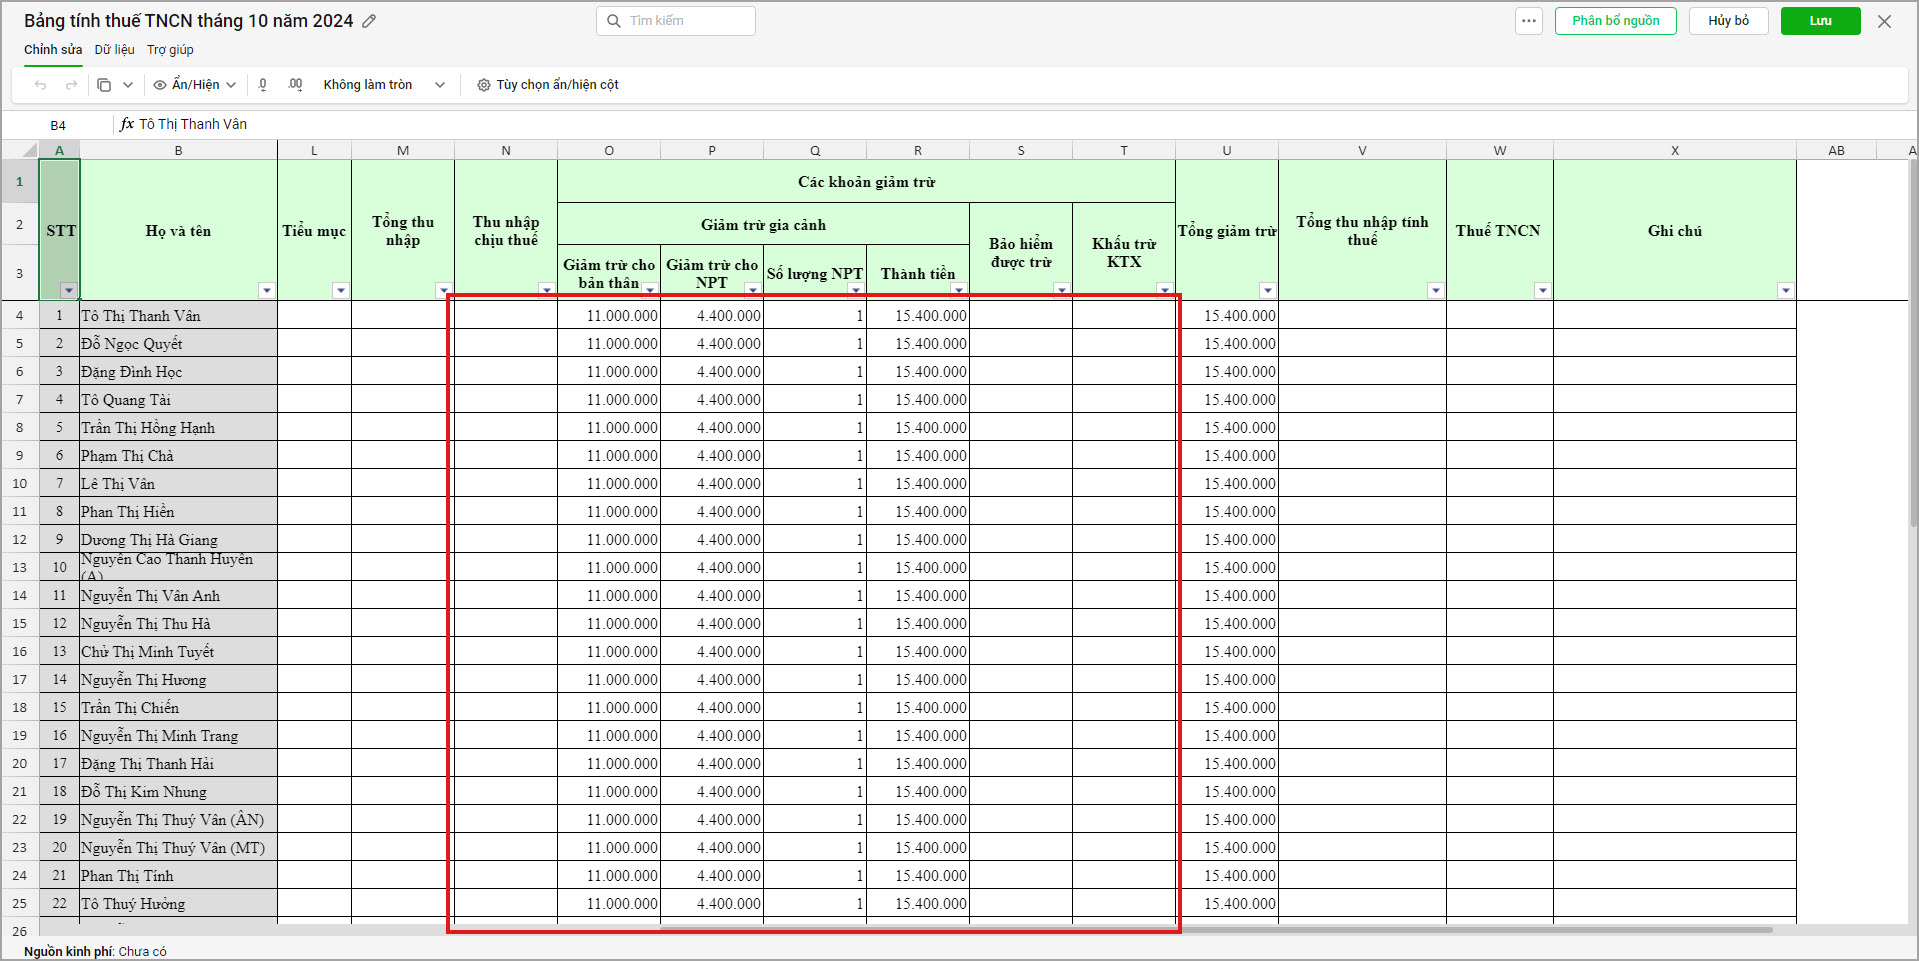Click the Tìm kiếm search field
The image size is (1919, 961).
coord(686,21)
